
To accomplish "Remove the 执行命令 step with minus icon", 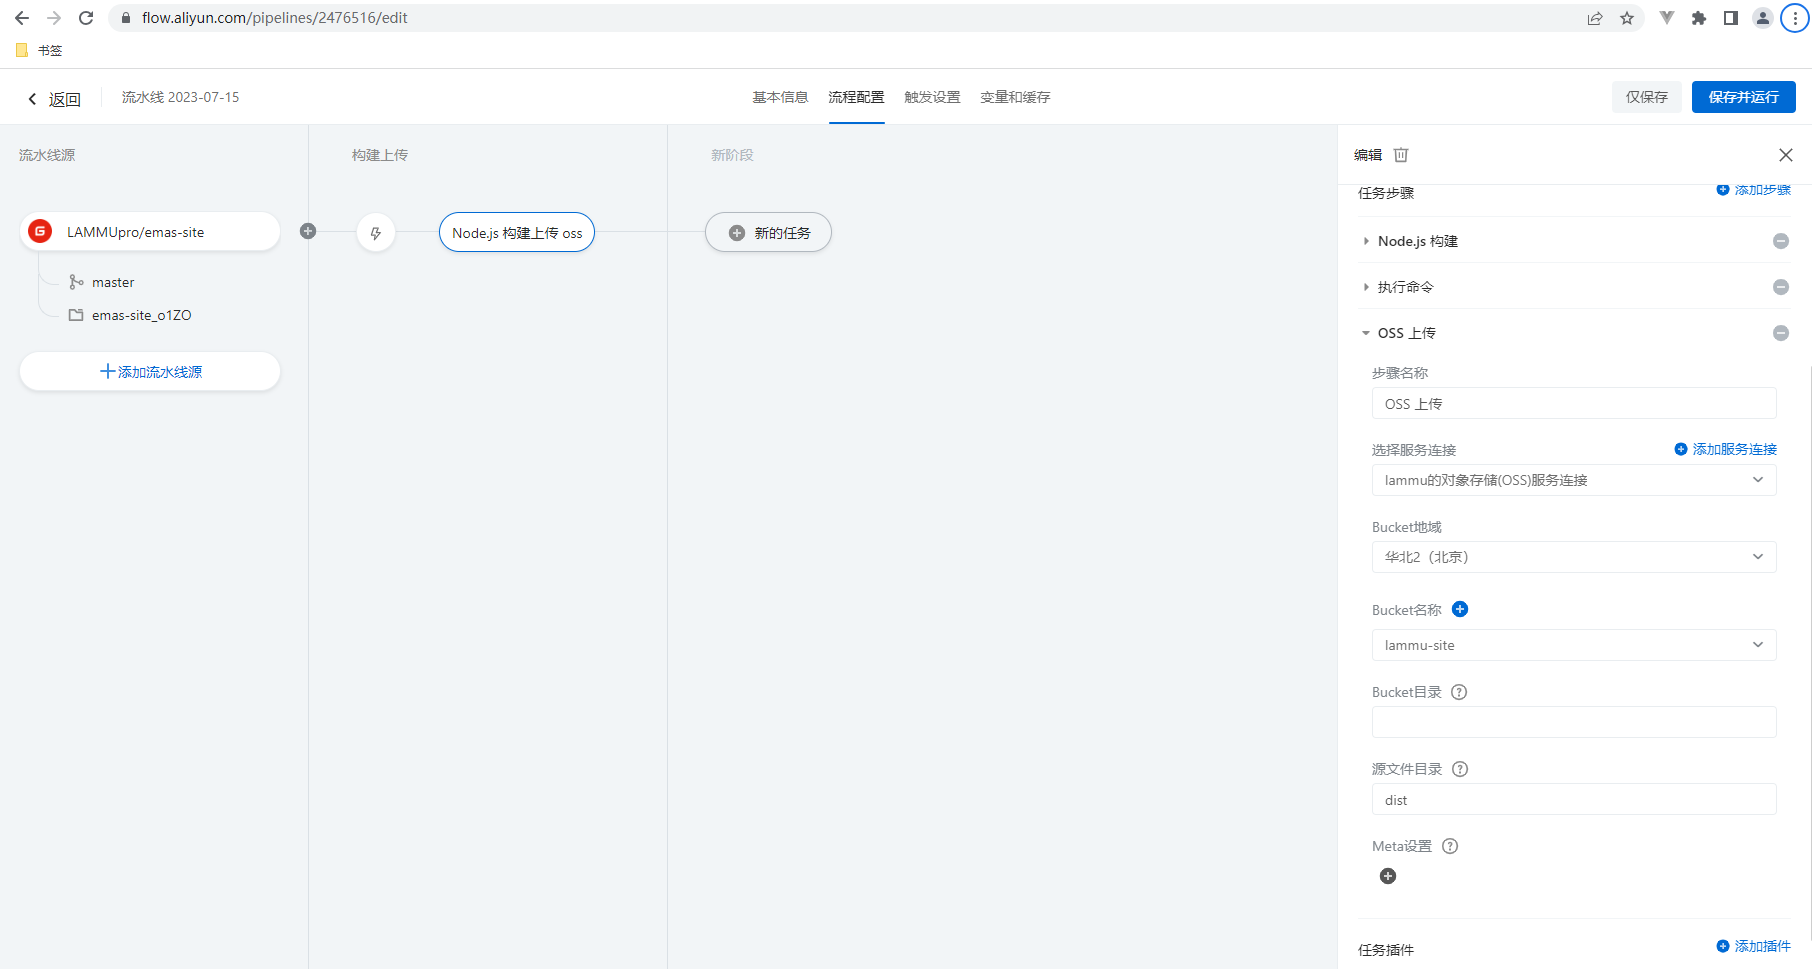I will pos(1781,287).
